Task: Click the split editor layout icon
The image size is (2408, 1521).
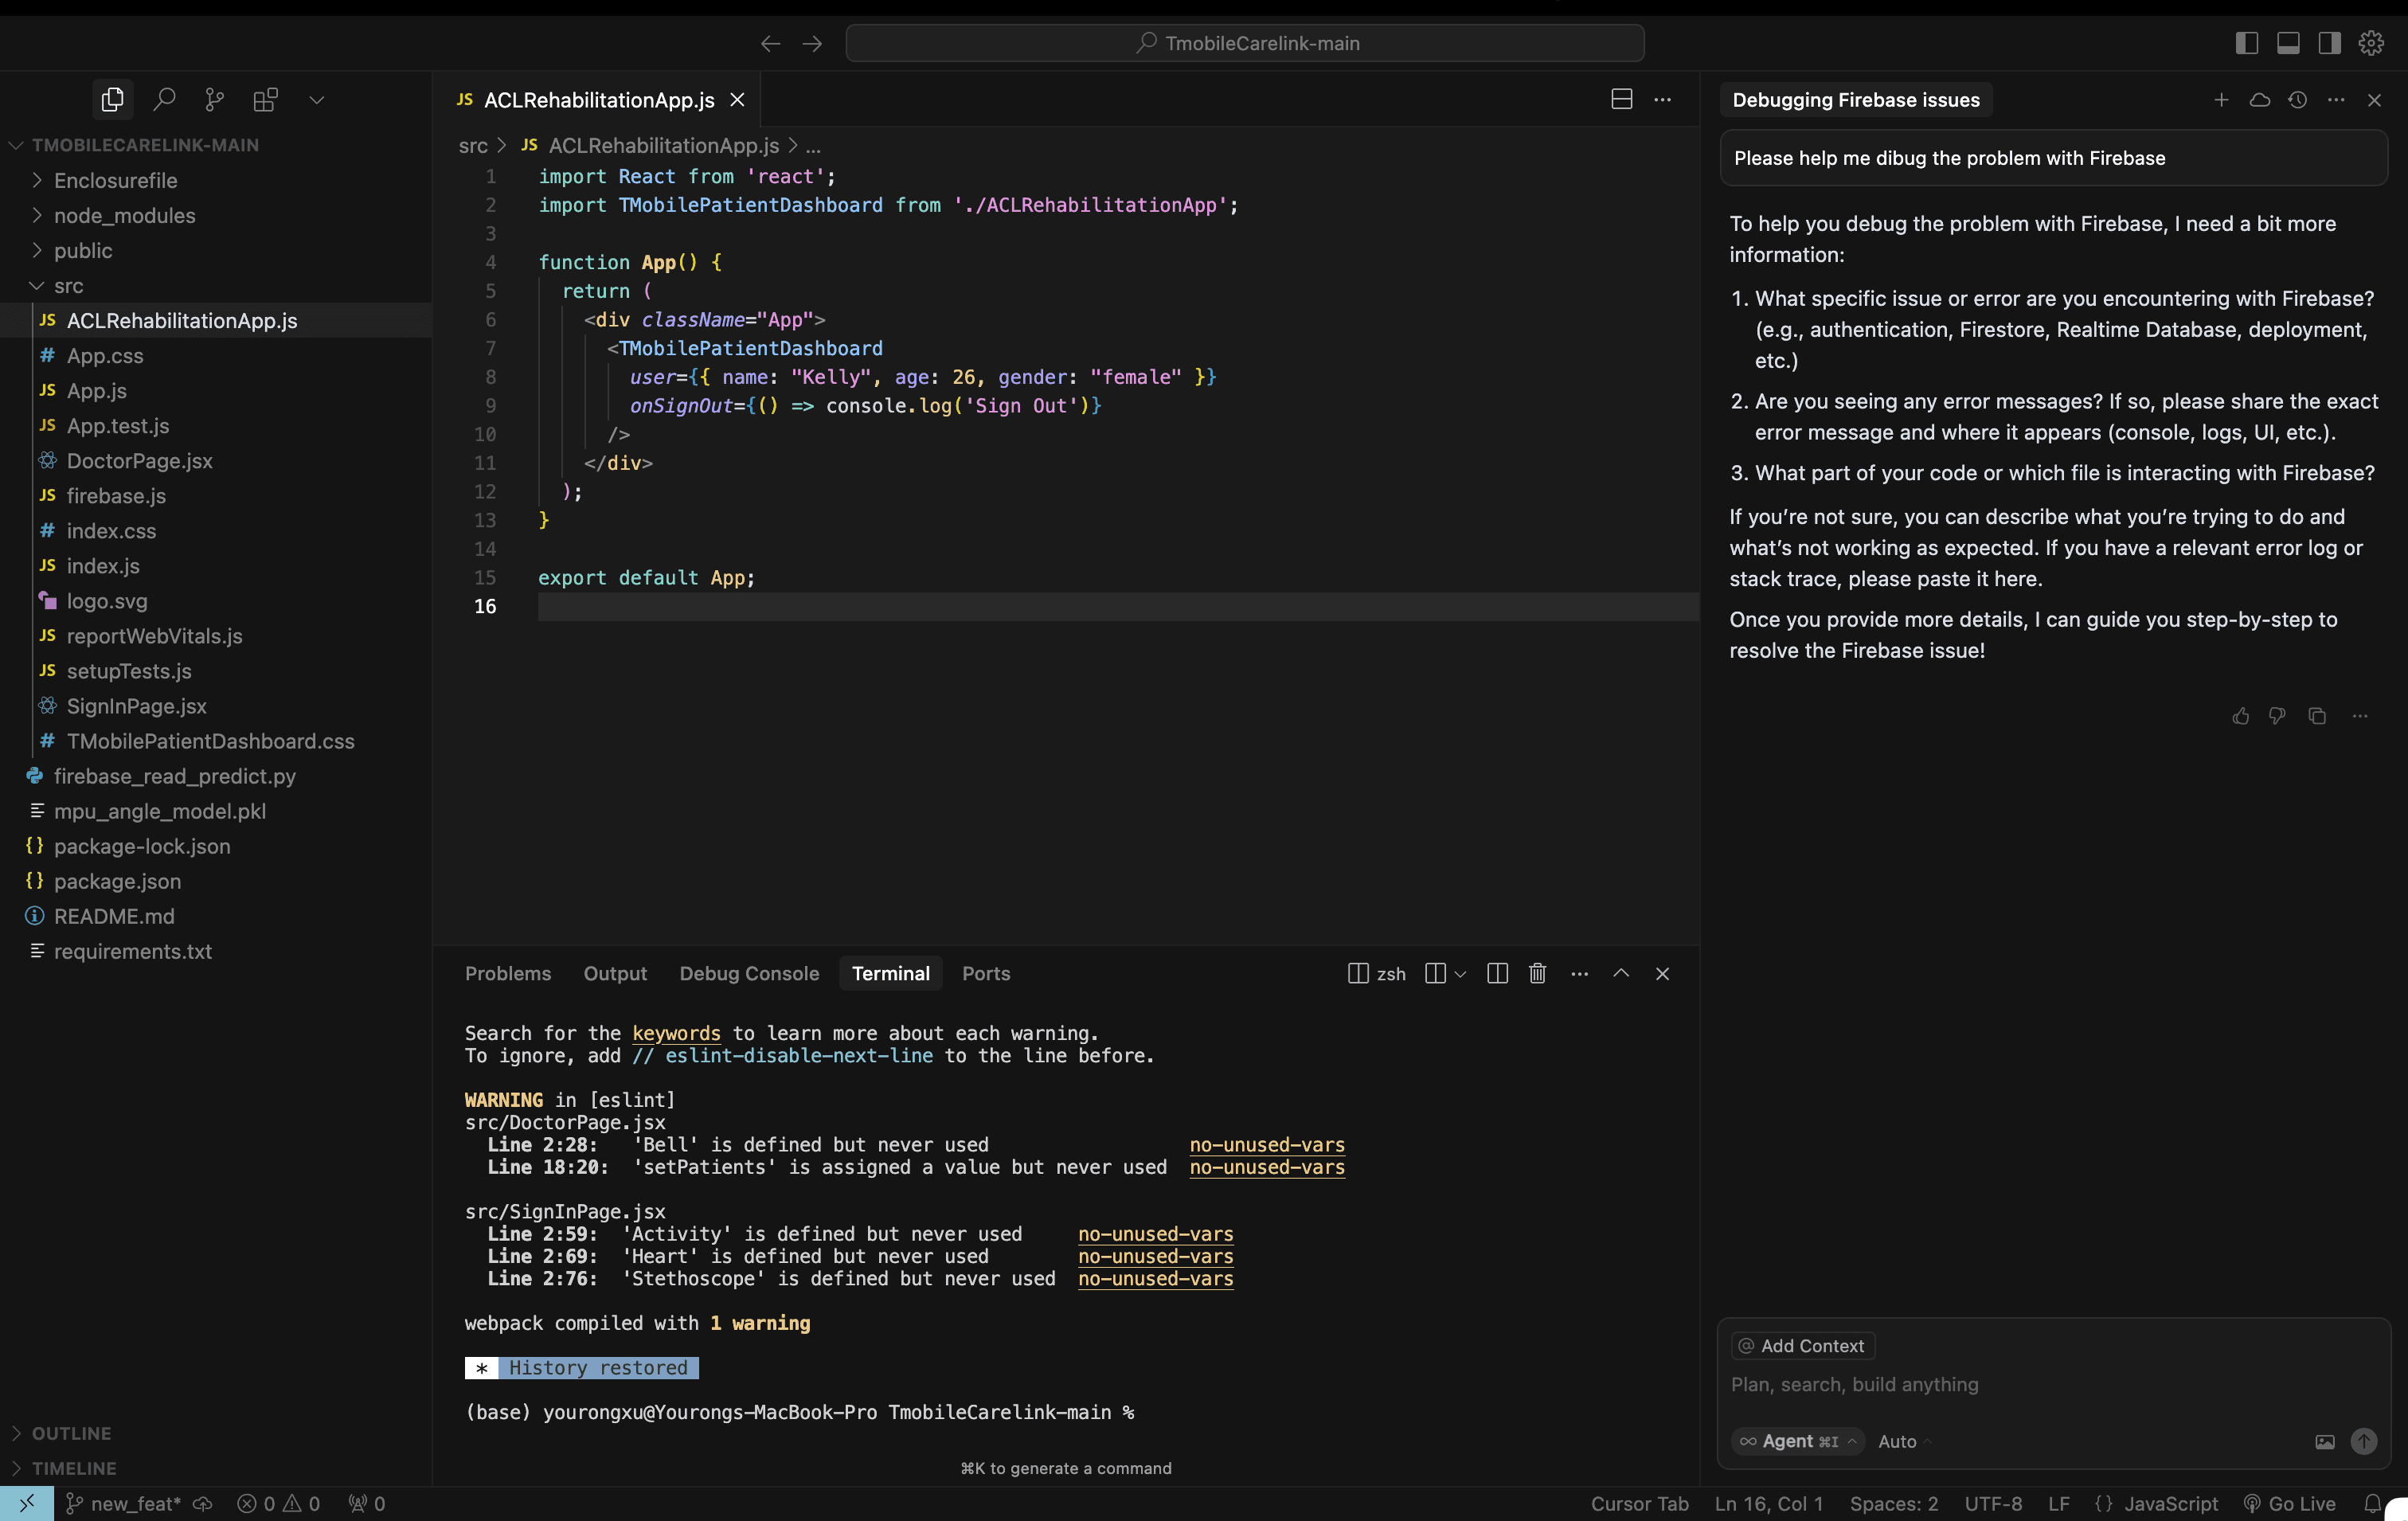Action: [1621, 99]
